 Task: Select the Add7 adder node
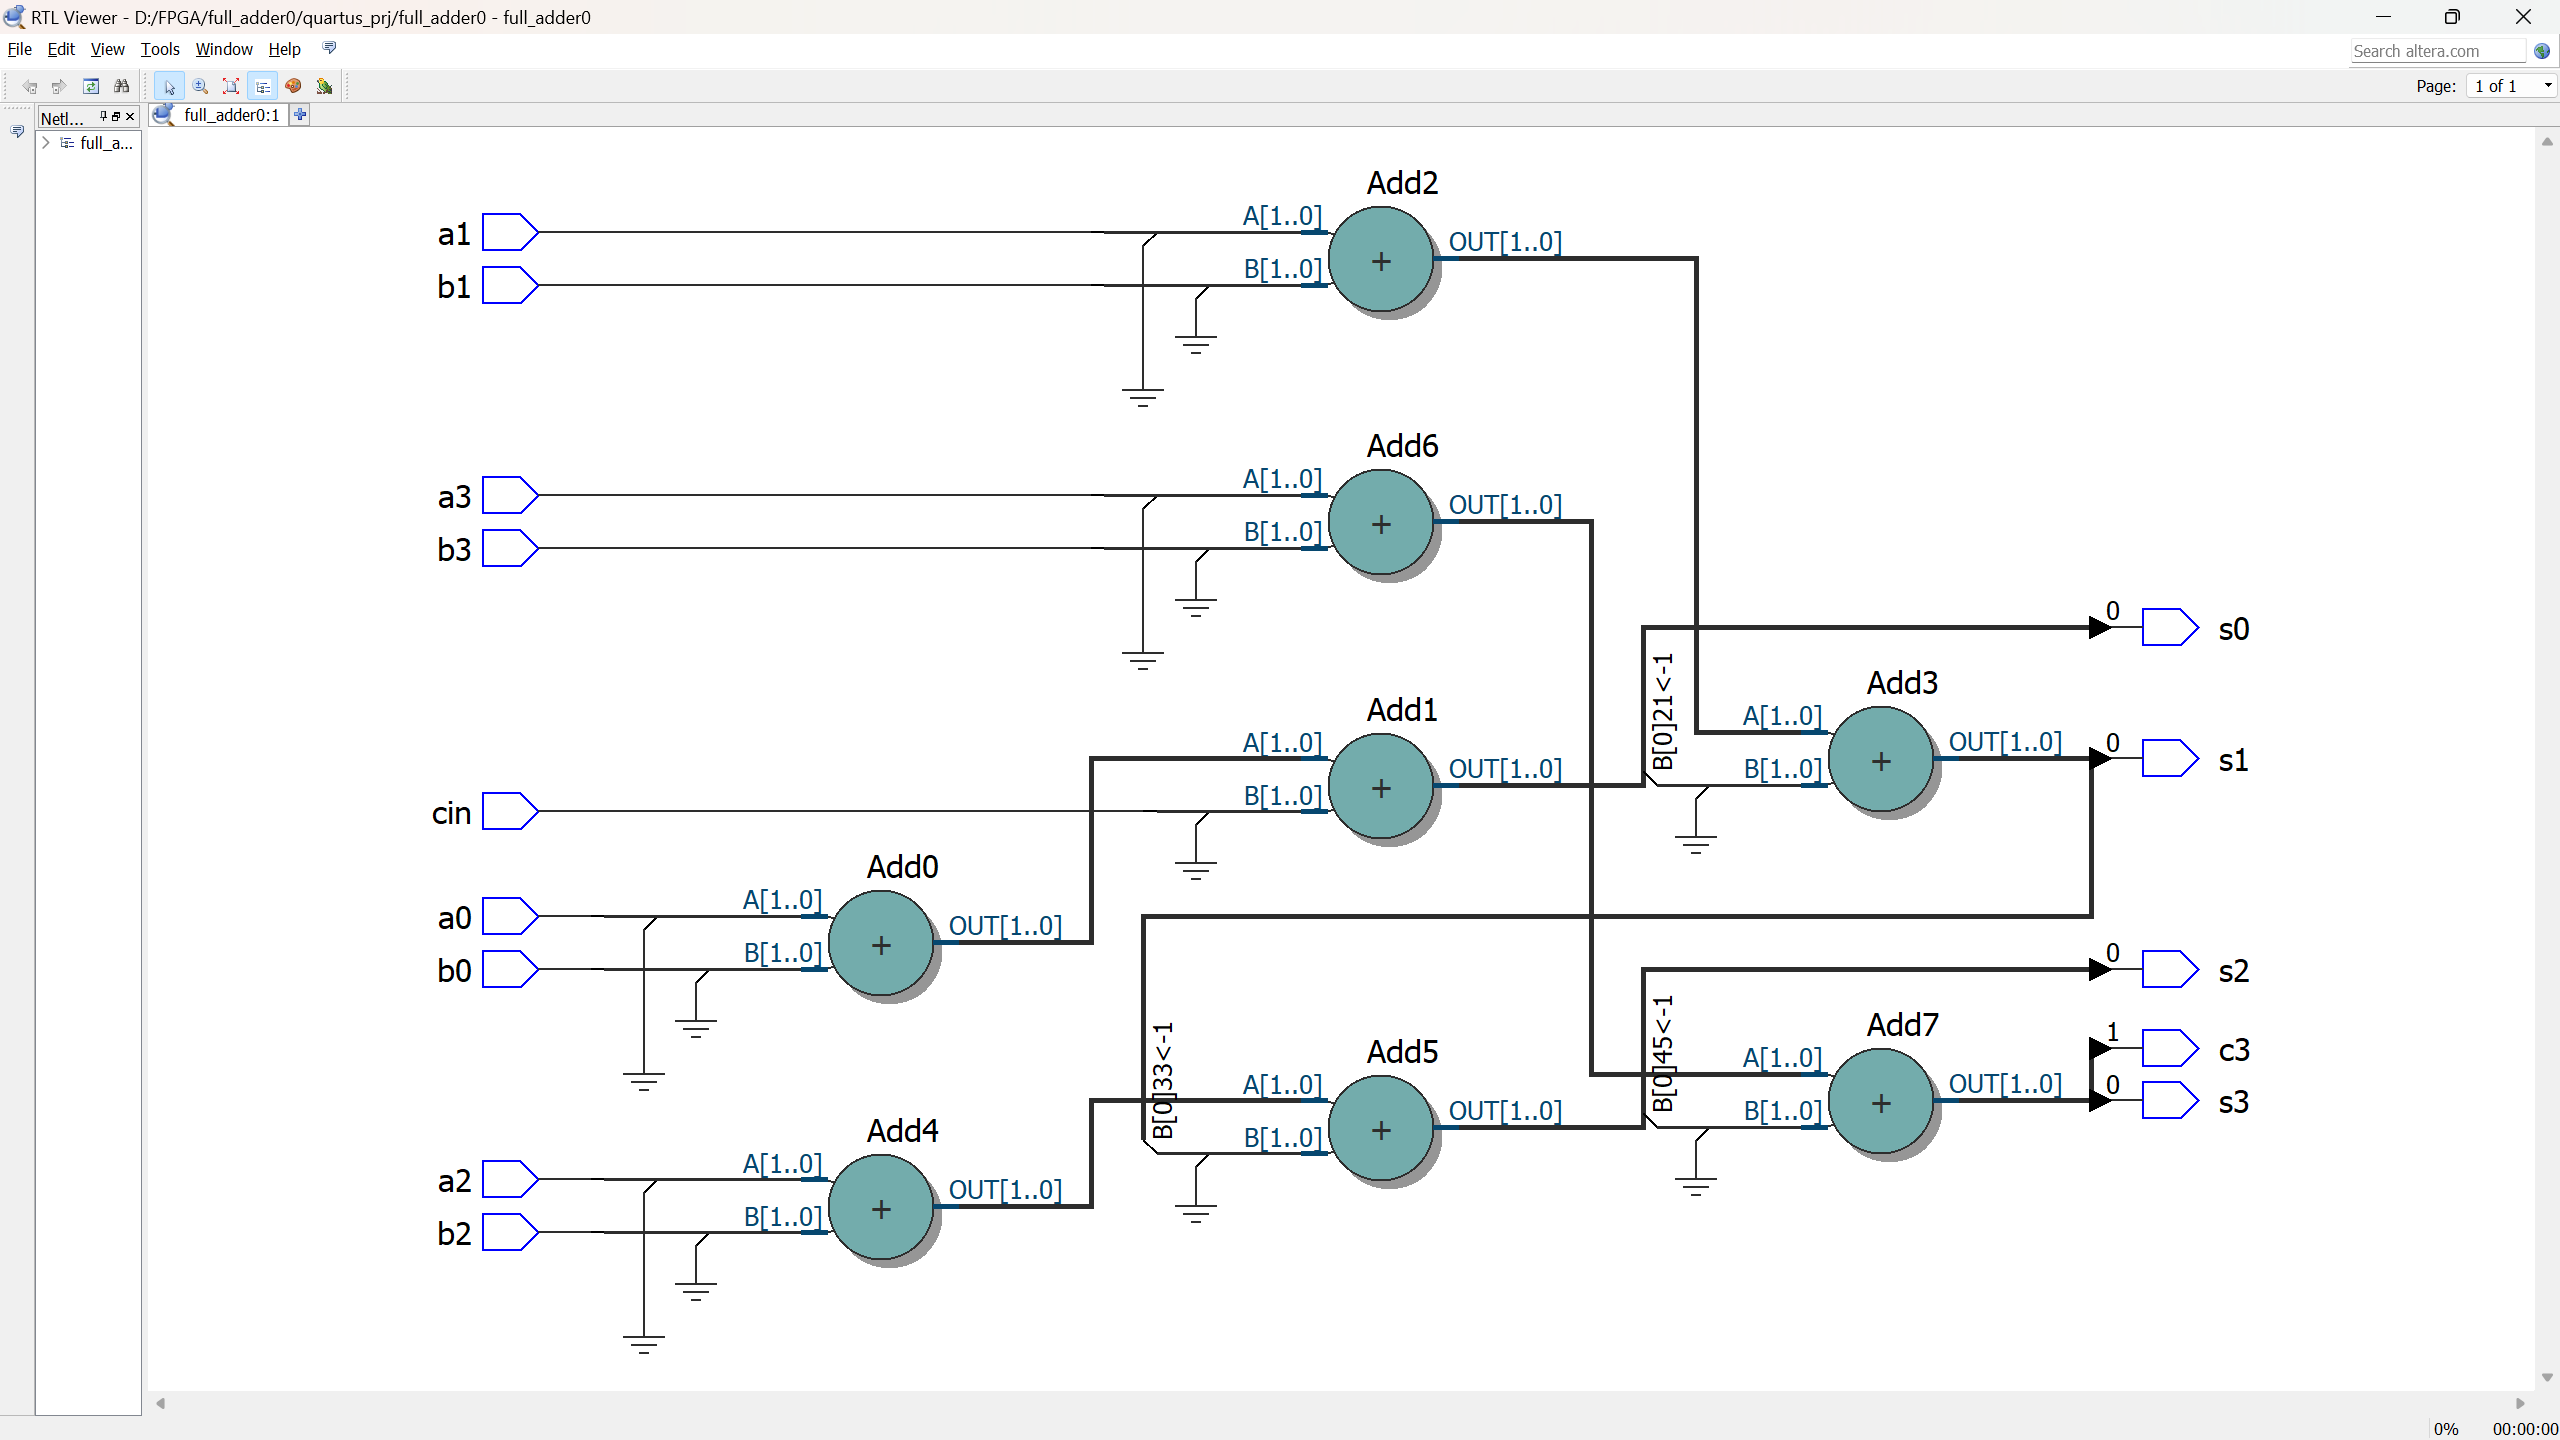coord(1881,1102)
